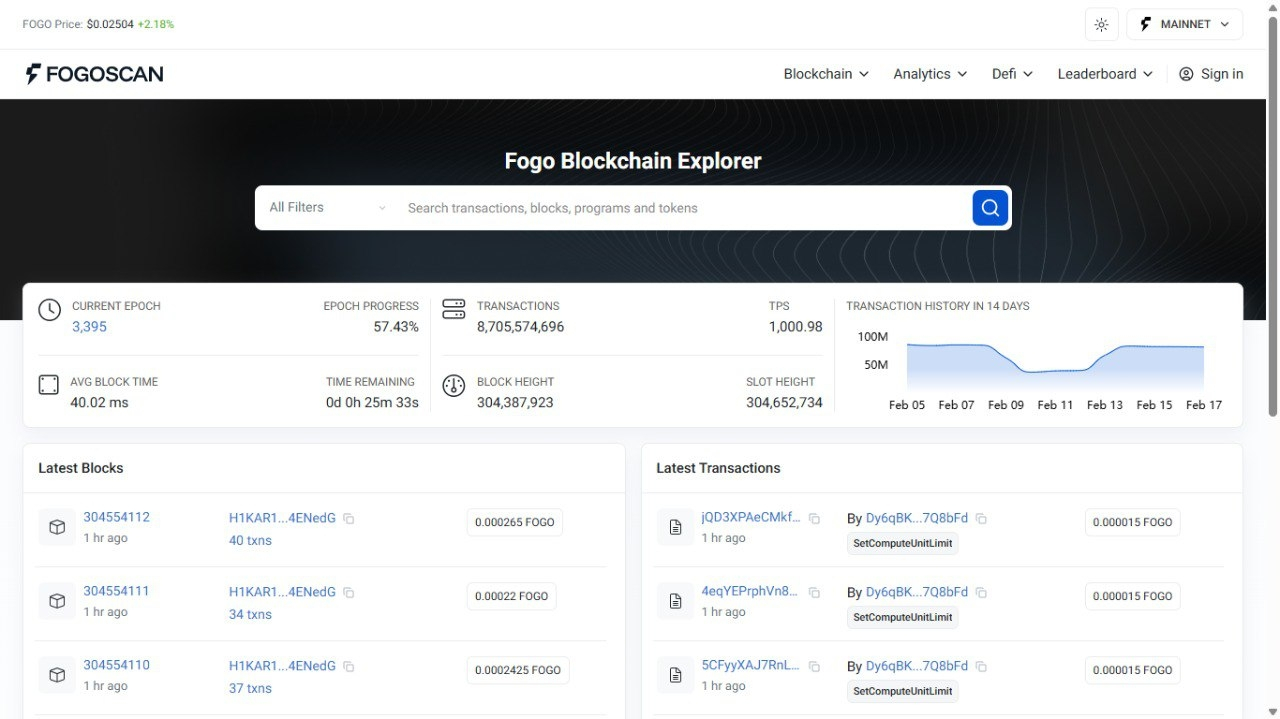The height and width of the screenshot is (719, 1280).
Task: Open the 40 txns link for block 304554112
Action: [250, 541]
